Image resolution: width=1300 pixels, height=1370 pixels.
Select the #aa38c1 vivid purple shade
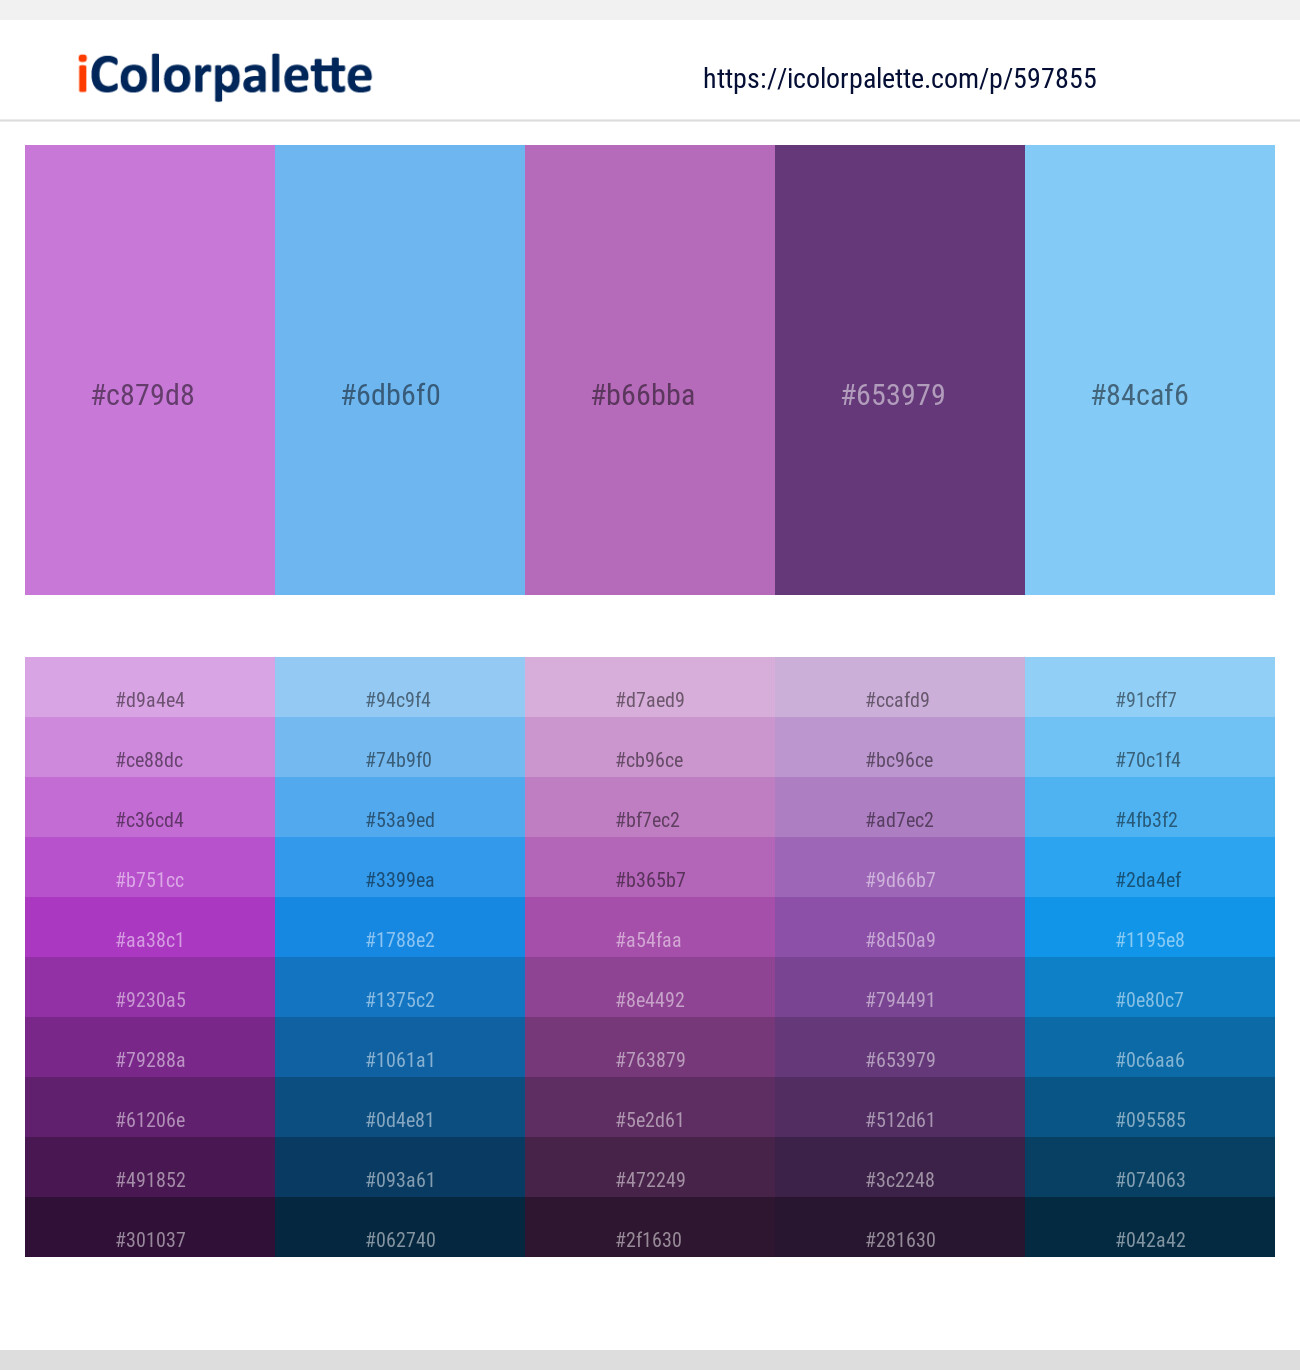click(x=150, y=927)
